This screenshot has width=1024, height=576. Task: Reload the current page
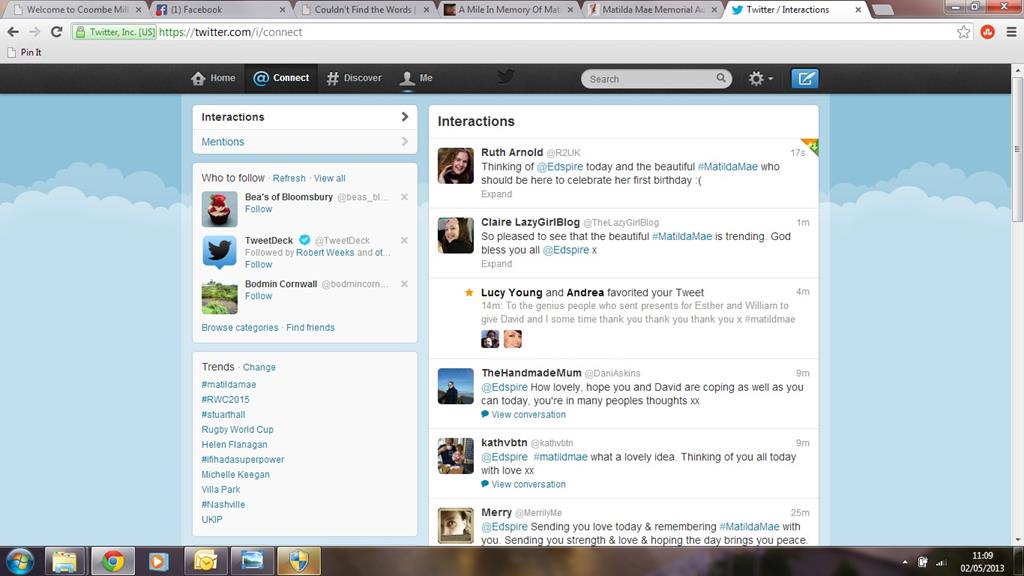tap(57, 32)
